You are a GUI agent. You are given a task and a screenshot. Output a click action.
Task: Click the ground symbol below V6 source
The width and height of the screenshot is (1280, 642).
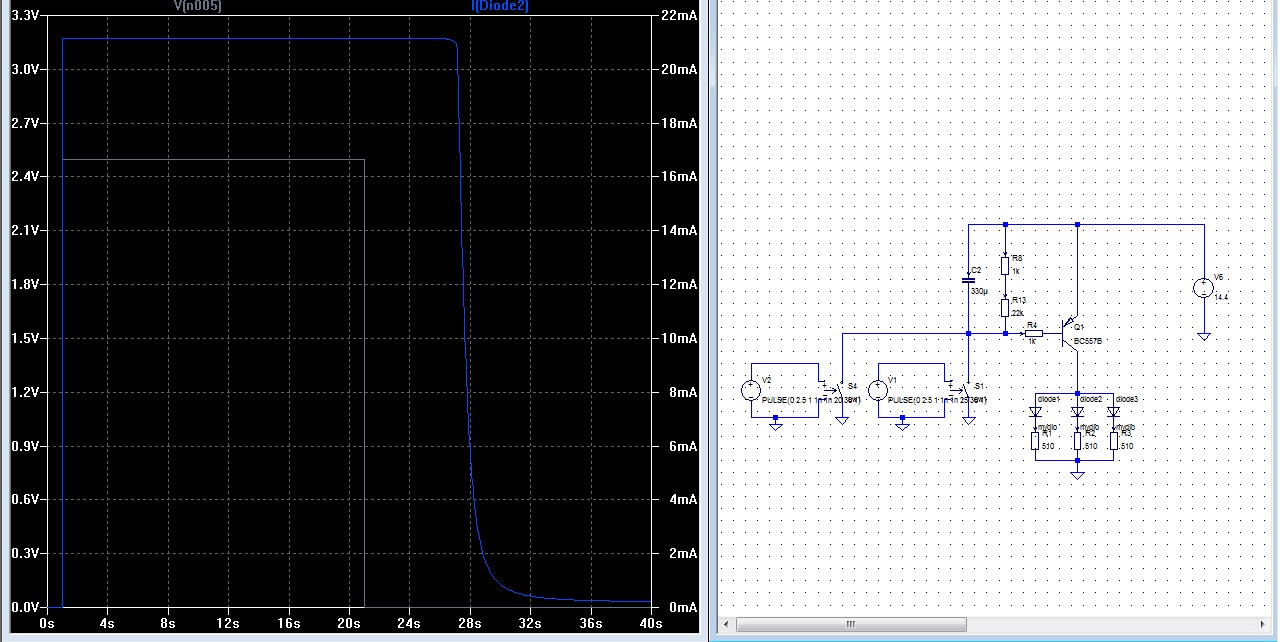1203,337
